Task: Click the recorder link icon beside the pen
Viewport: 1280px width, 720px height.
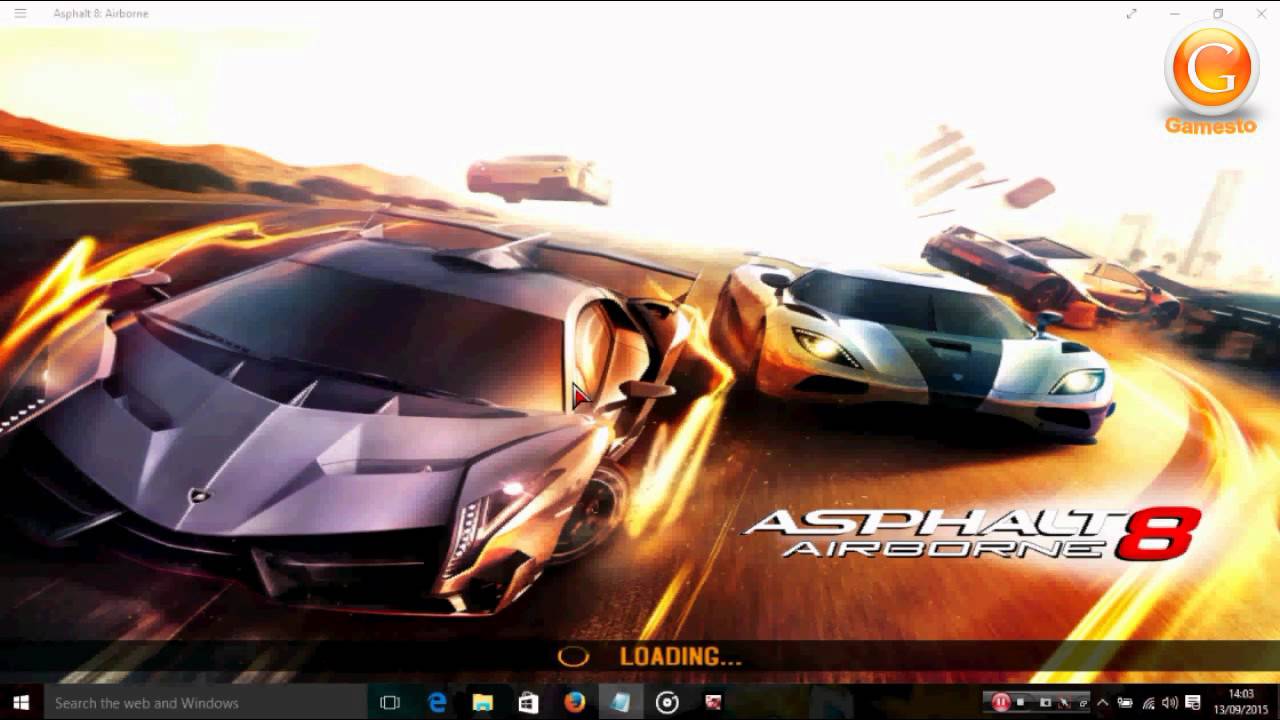Action: tap(1082, 703)
